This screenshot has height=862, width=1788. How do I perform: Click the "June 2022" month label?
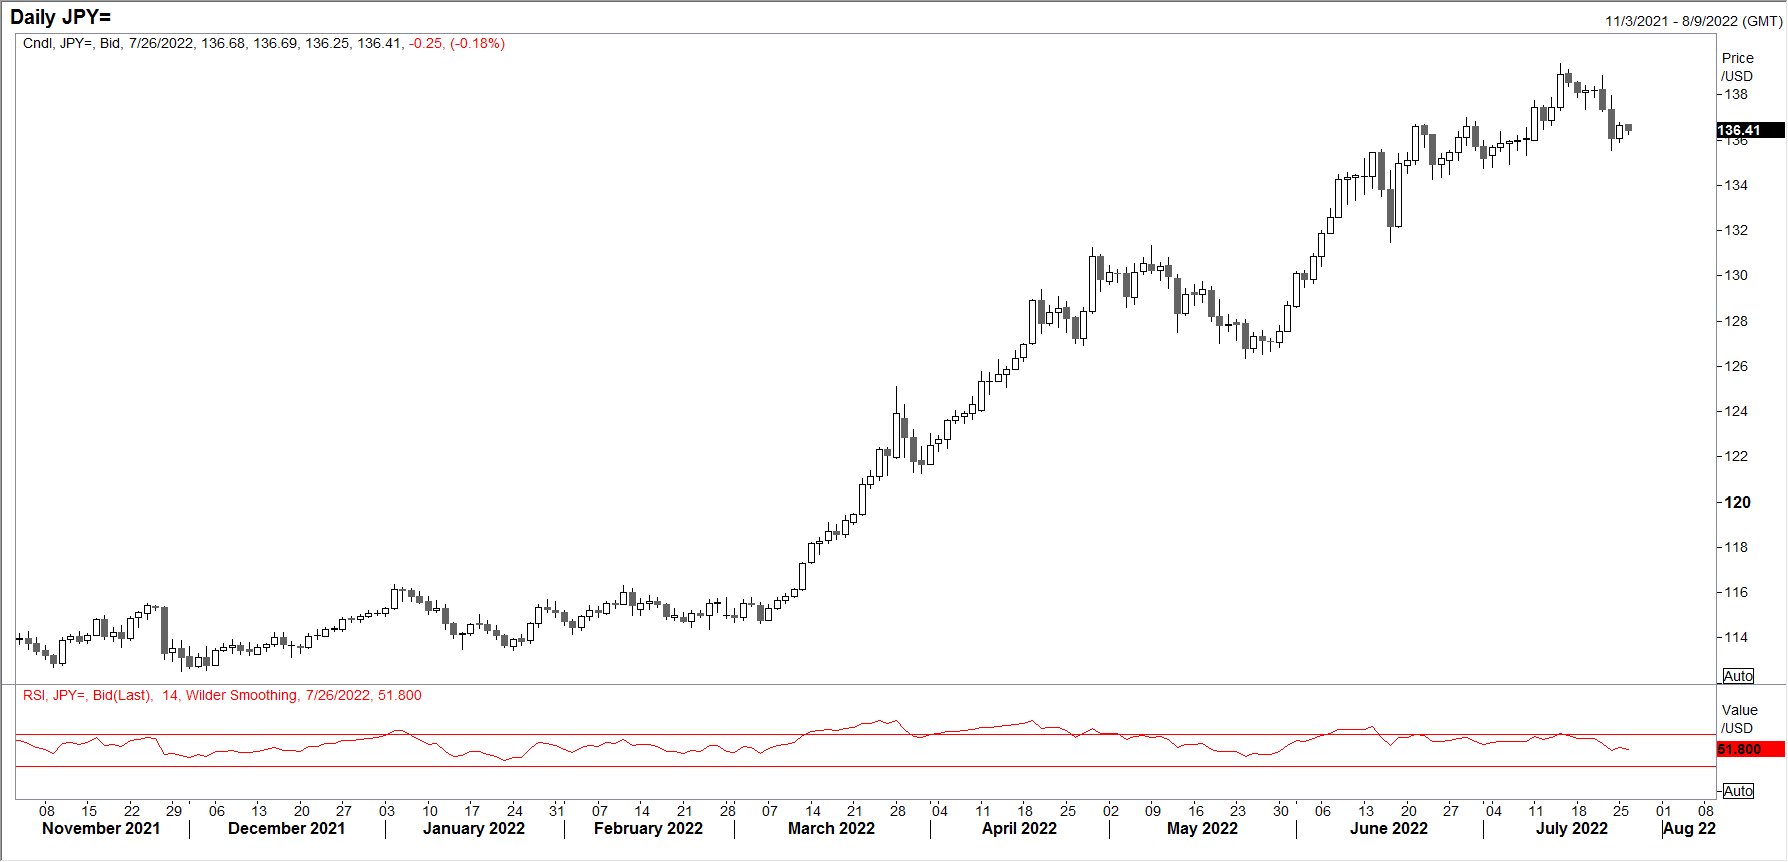pos(1389,828)
